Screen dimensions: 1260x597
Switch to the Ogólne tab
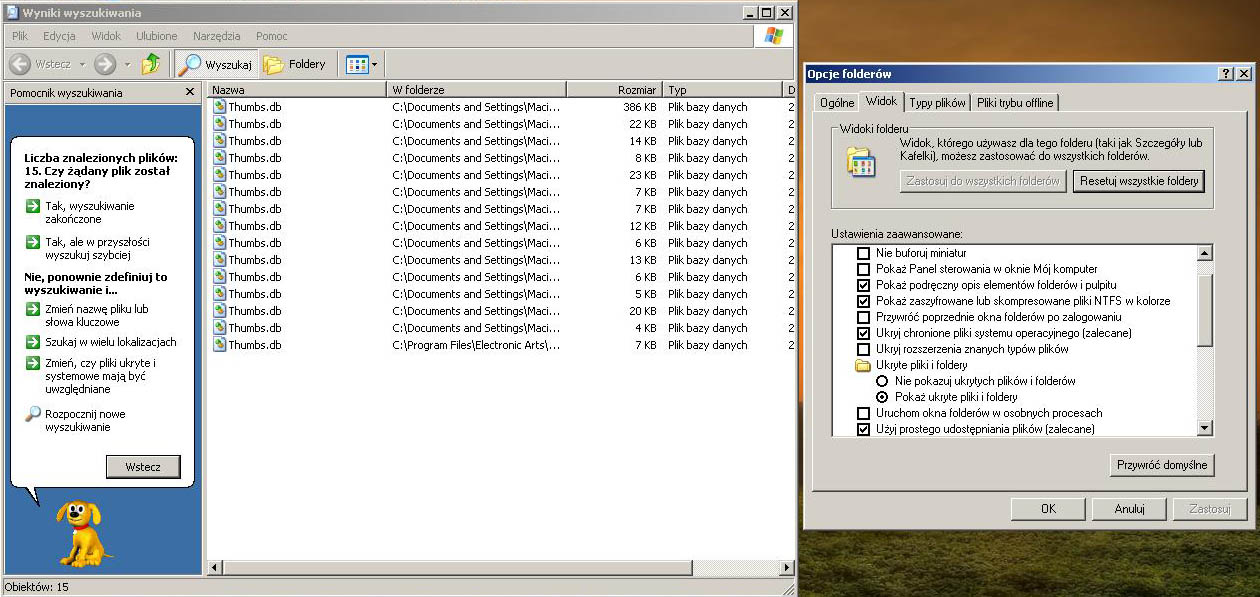837,103
